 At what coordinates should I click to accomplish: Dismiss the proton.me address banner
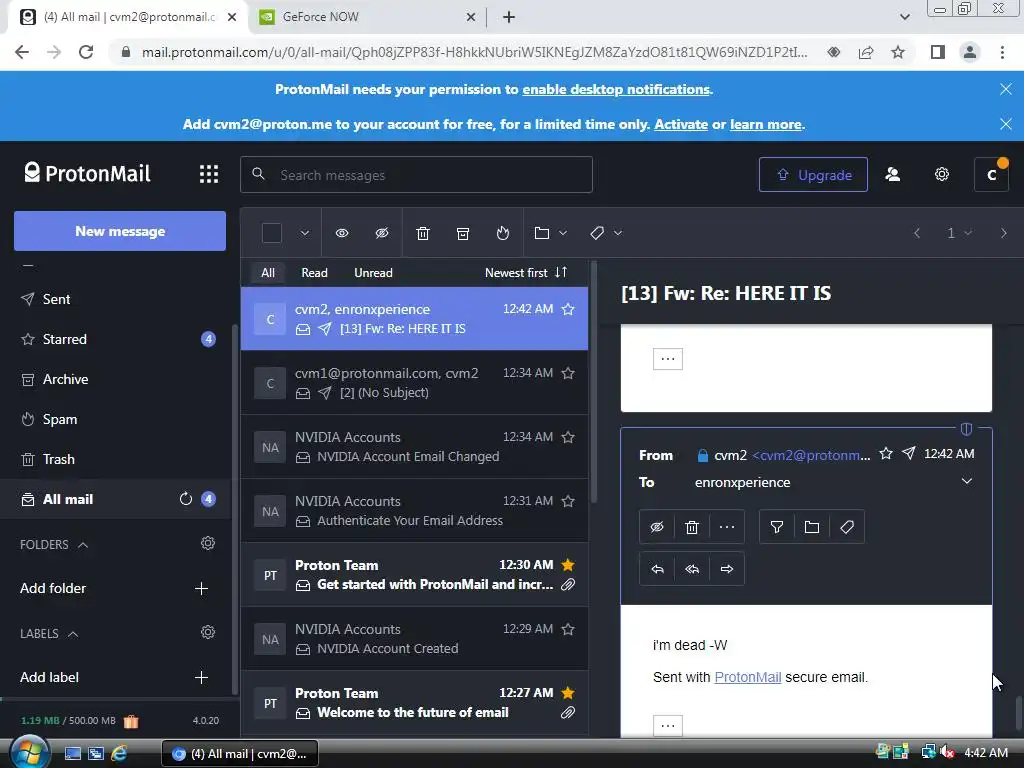(x=1006, y=123)
